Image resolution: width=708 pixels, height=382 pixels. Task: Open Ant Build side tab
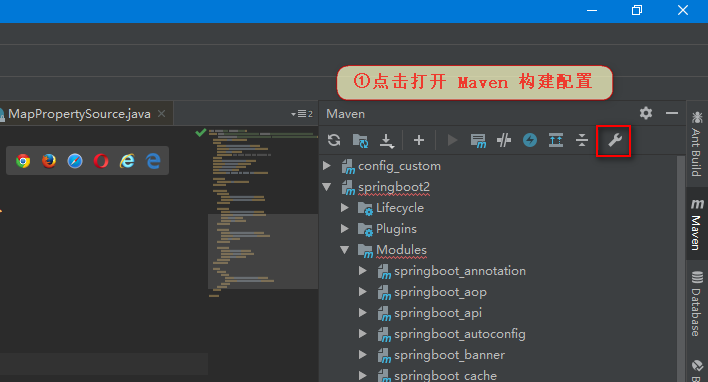pos(696,144)
